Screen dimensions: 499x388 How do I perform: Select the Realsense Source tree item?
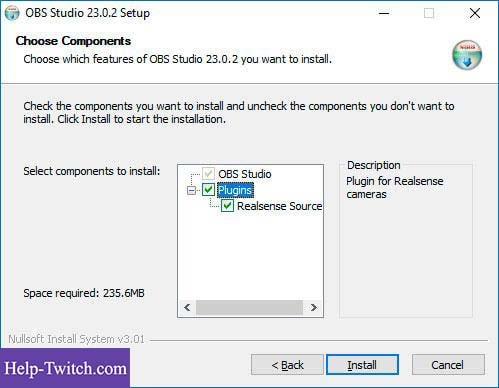(x=279, y=206)
